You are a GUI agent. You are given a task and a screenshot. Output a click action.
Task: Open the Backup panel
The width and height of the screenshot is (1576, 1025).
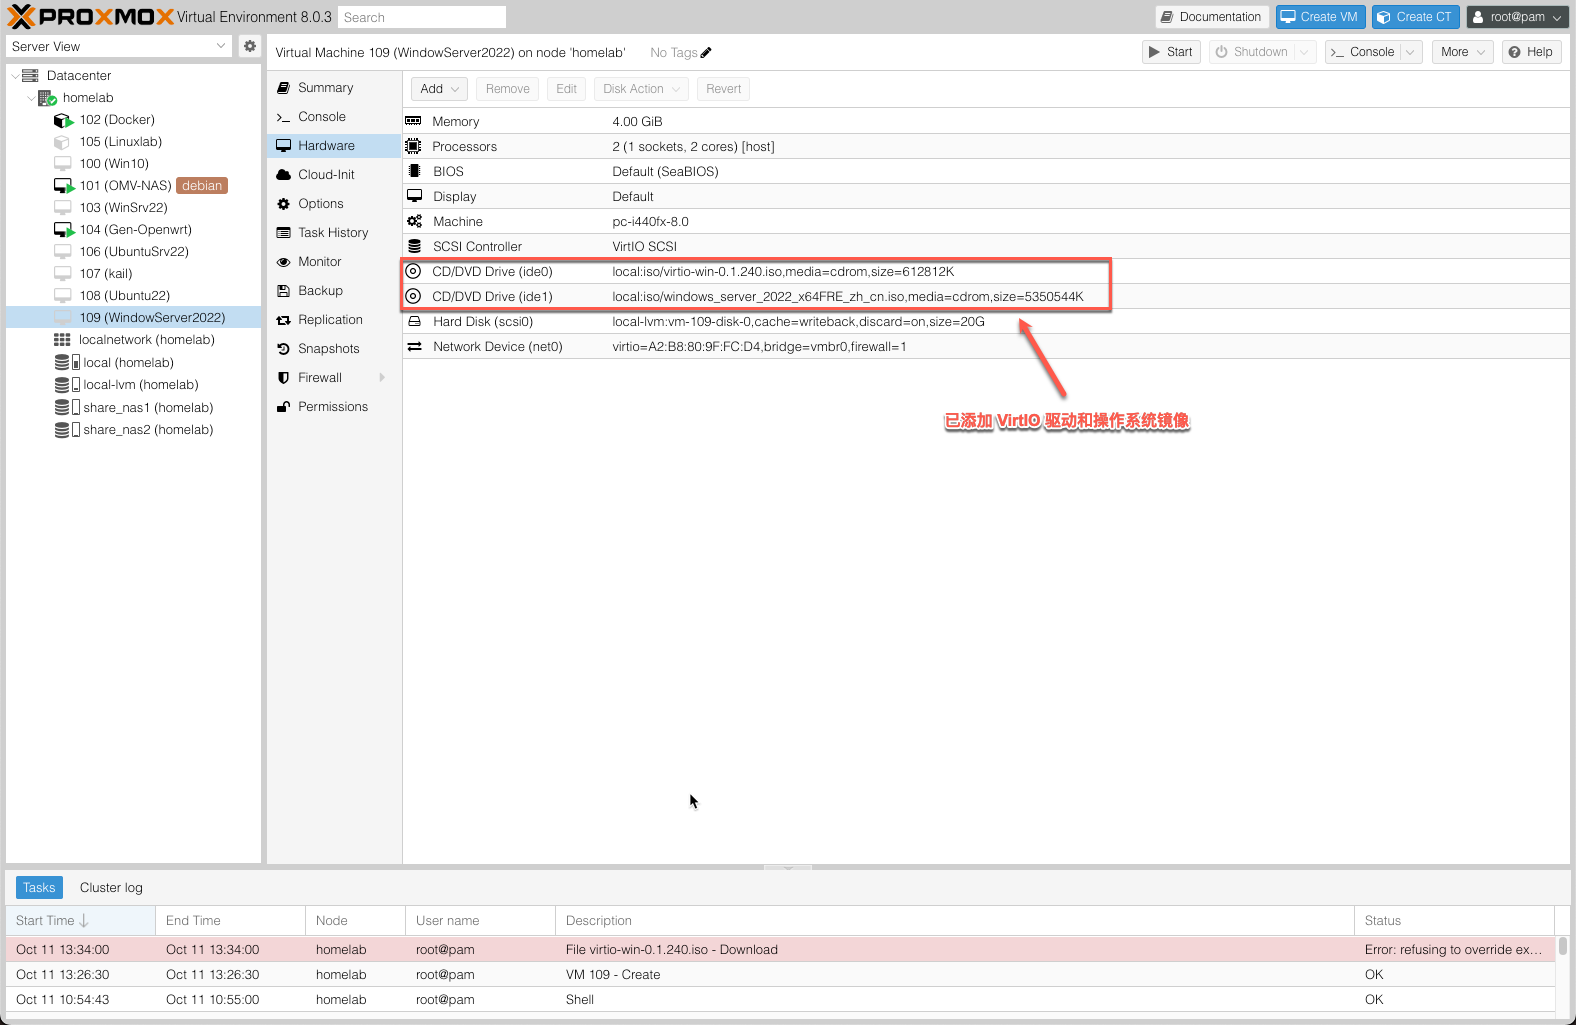tap(334, 291)
